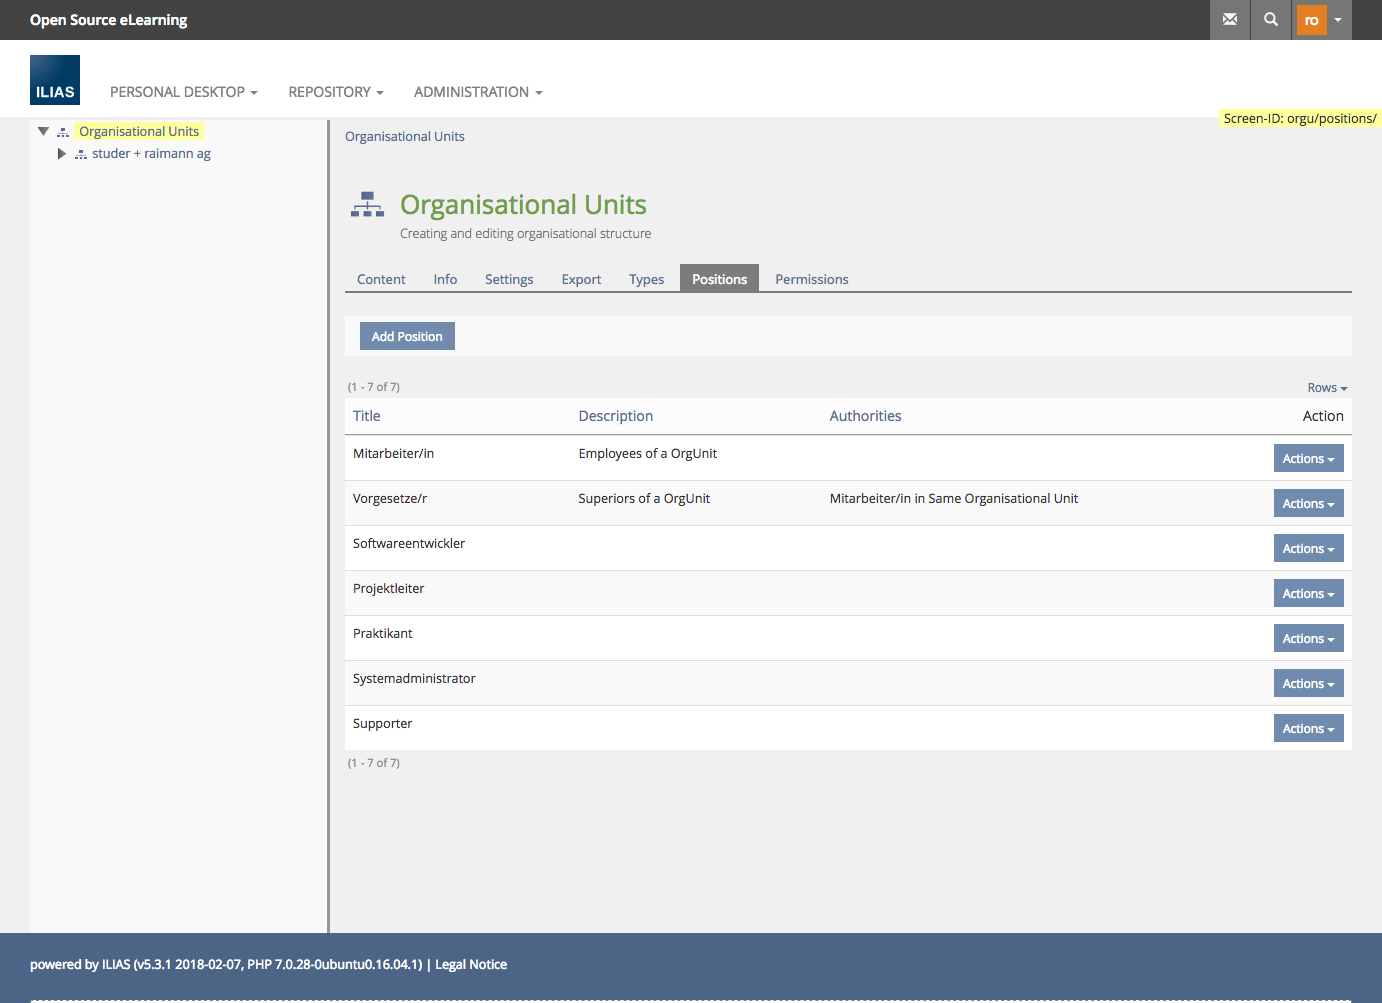The width and height of the screenshot is (1382, 1003).
Task: Click the search magnifier icon
Action: (x=1271, y=20)
